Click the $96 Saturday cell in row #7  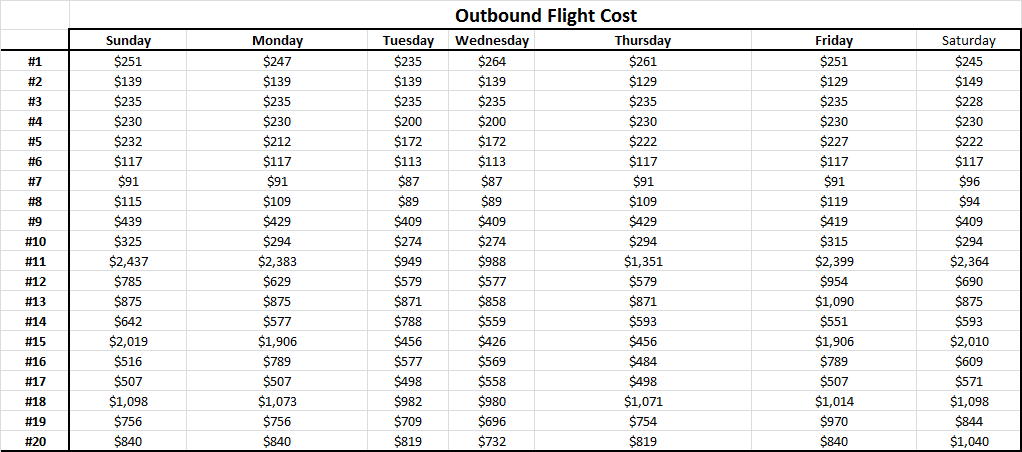[x=969, y=182]
